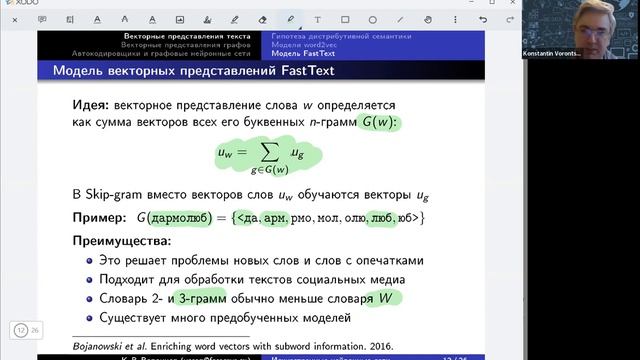Click the Skip-gram sentence text
This screenshot has width=640, height=360.
point(251,195)
